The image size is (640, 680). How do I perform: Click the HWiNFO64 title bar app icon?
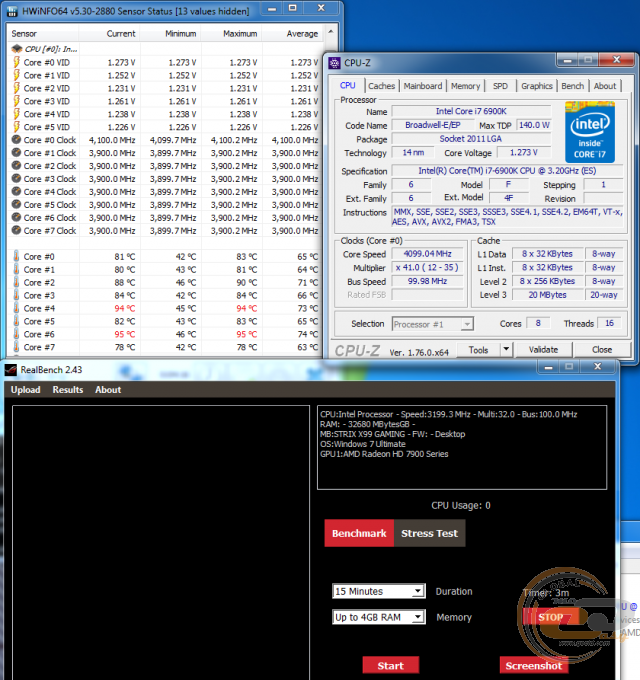coord(12,11)
